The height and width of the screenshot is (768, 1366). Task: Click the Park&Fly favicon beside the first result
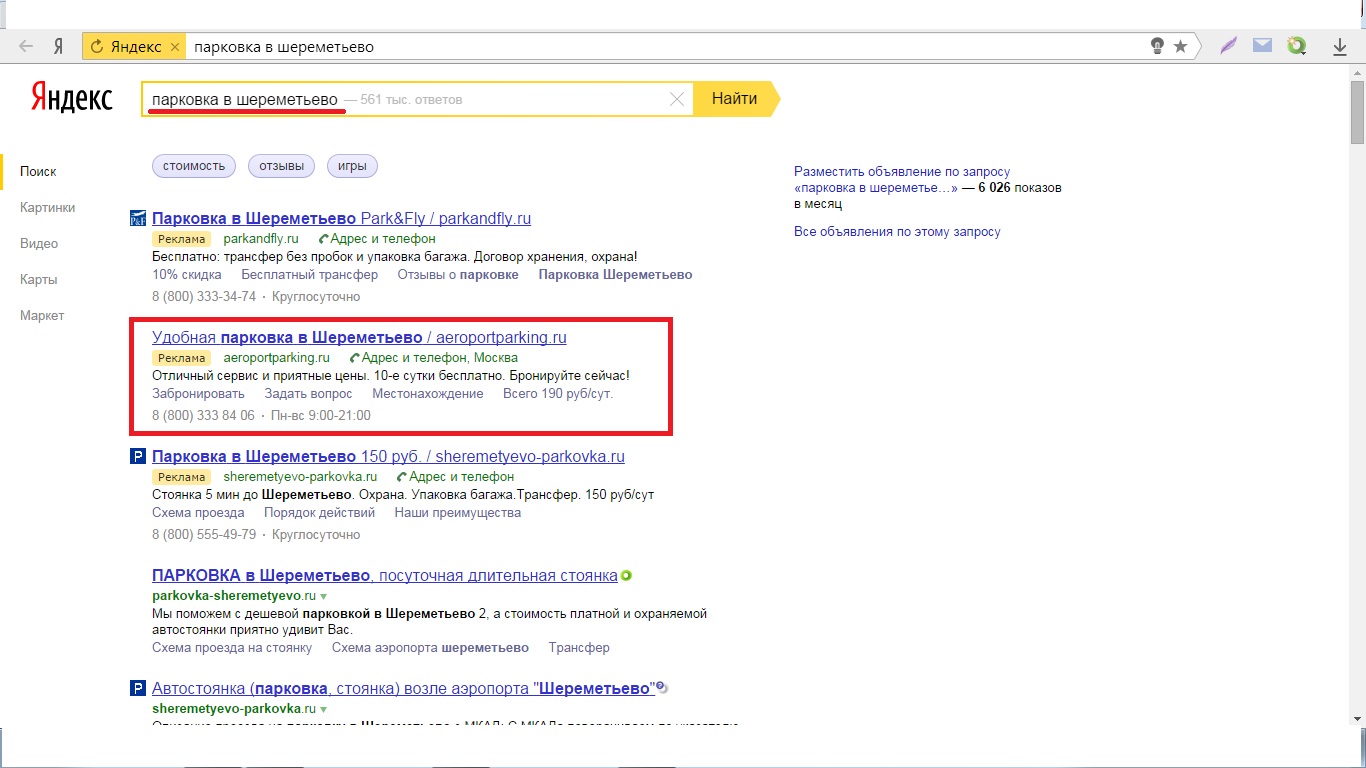pos(138,219)
